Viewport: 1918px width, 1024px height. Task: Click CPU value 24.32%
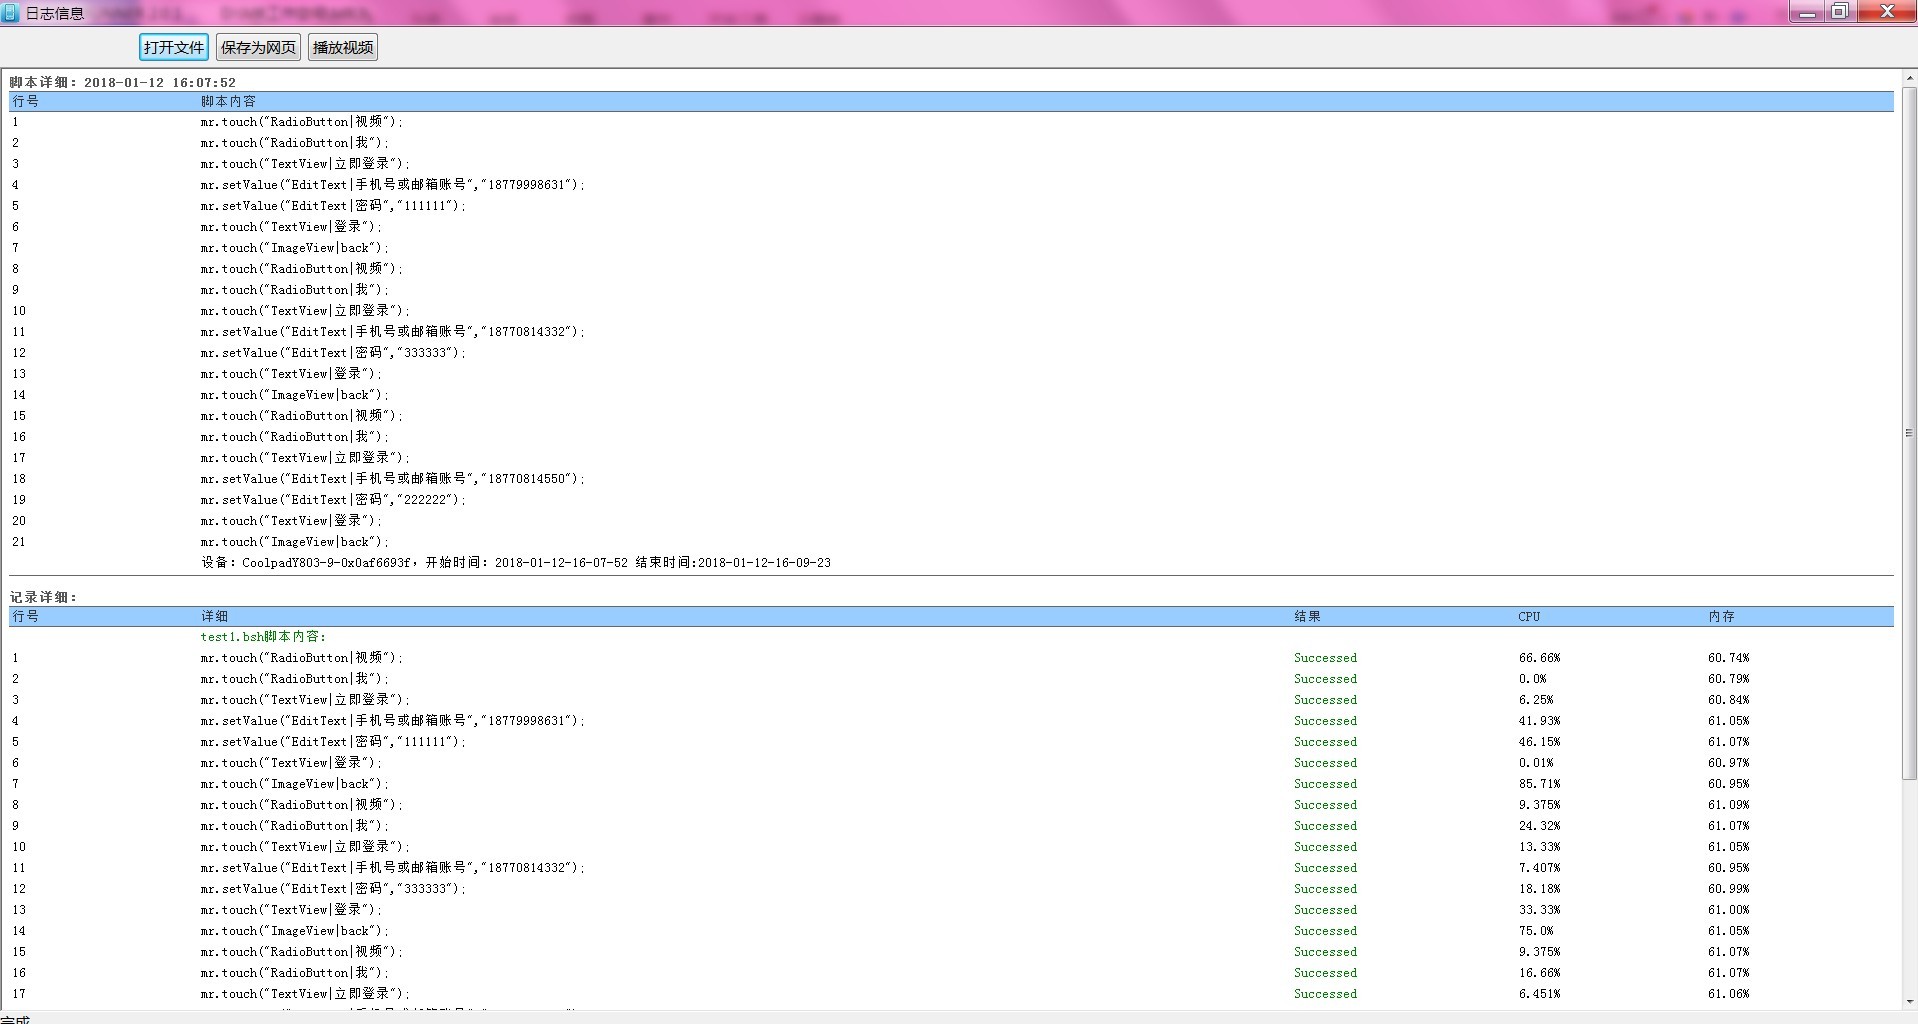tap(1539, 826)
